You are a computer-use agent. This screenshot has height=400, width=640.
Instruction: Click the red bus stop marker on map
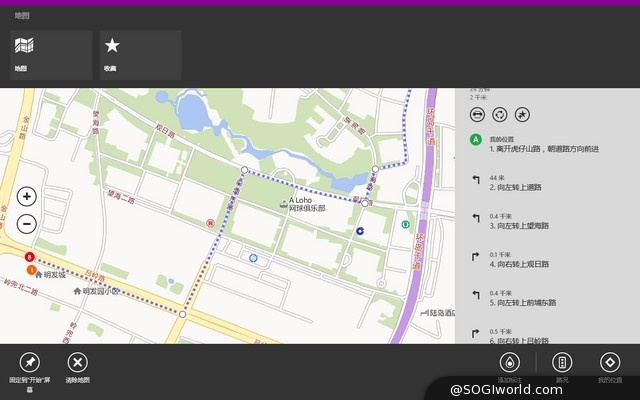pyautogui.click(x=210, y=223)
